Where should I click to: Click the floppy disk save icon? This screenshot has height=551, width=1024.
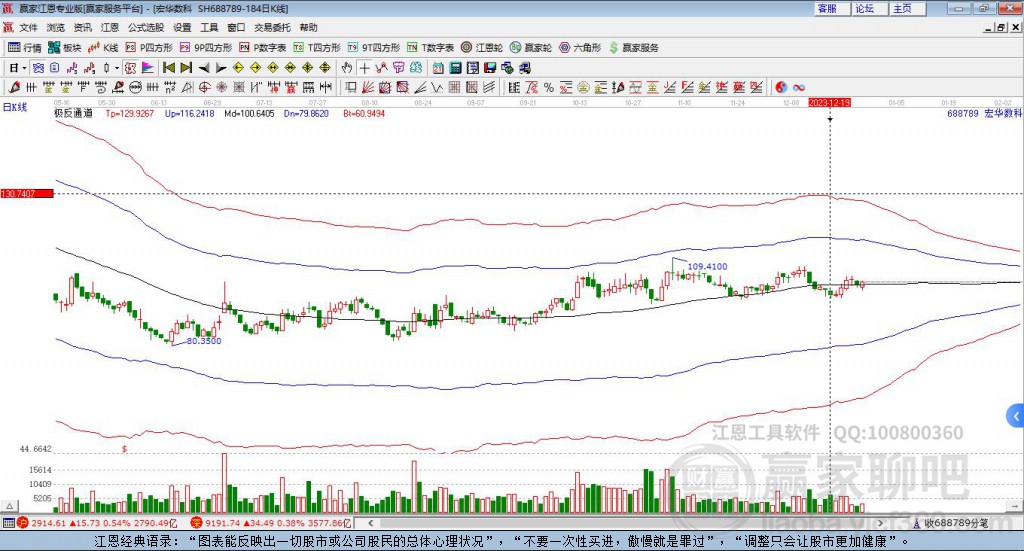[x=490, y=68]
